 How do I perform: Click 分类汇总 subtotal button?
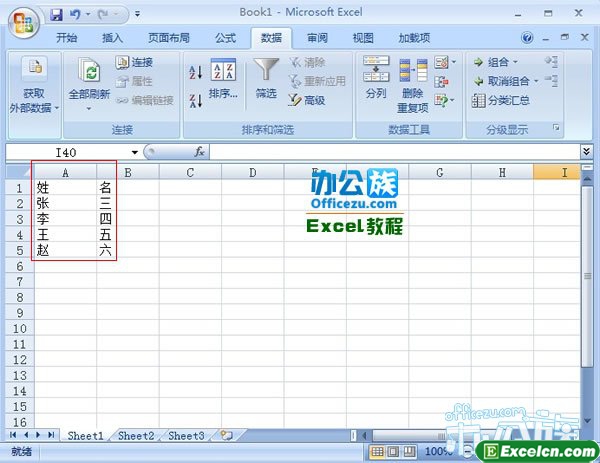tap(501, 100)
